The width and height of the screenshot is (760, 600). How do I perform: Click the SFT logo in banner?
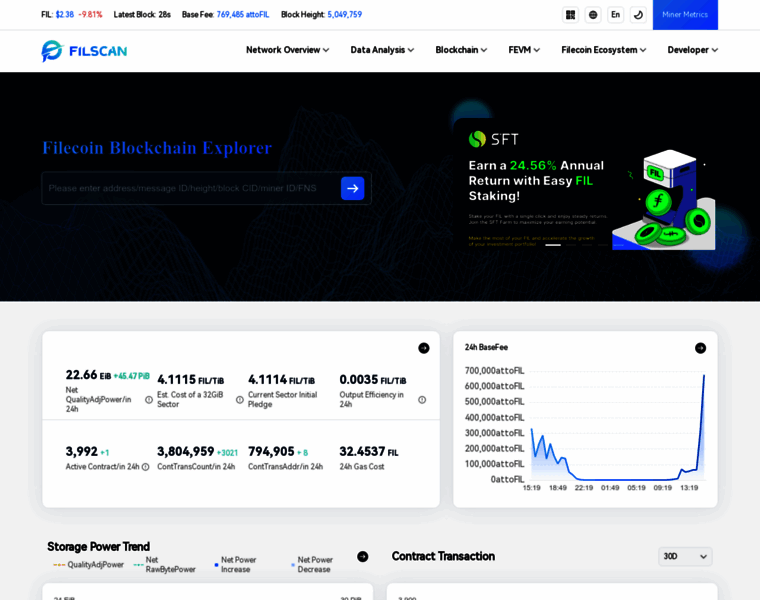(493, 139)
